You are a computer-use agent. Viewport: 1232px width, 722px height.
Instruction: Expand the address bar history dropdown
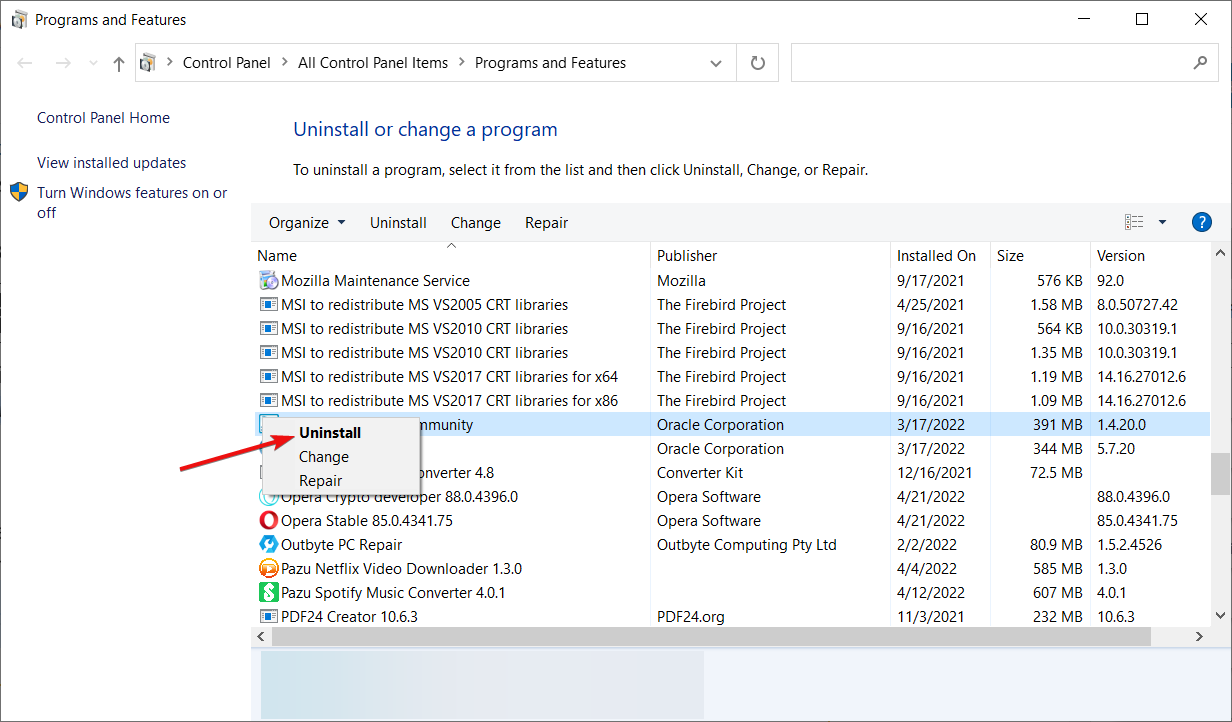716,63
